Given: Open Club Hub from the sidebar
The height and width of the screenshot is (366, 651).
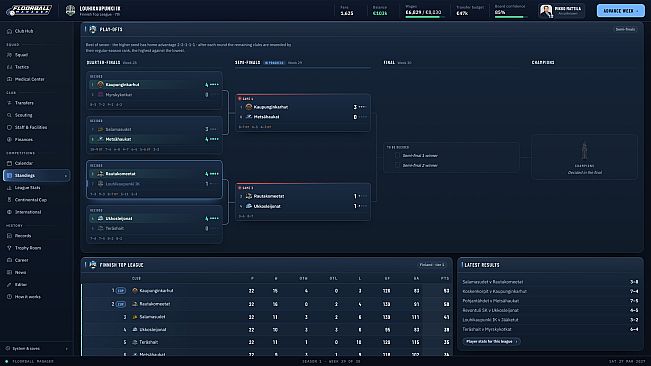Looking at the screenshot, I should click(37, 31).
